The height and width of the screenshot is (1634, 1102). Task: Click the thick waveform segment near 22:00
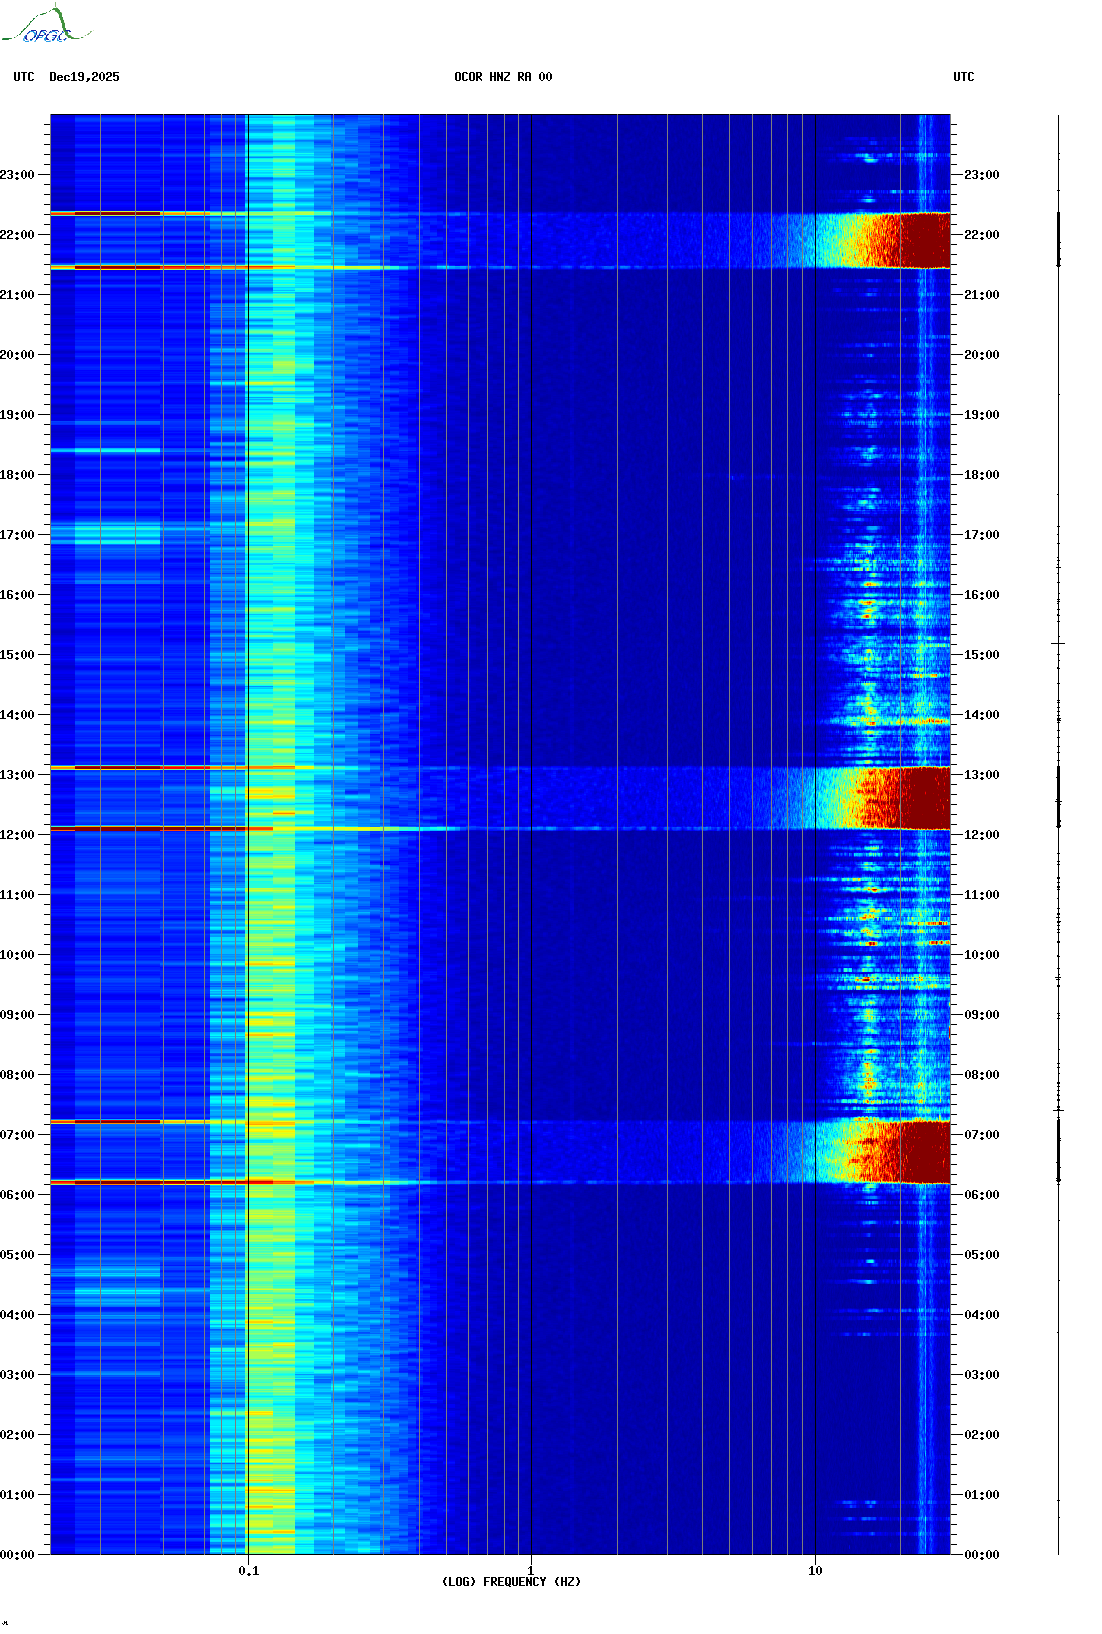pos(1058,240)
